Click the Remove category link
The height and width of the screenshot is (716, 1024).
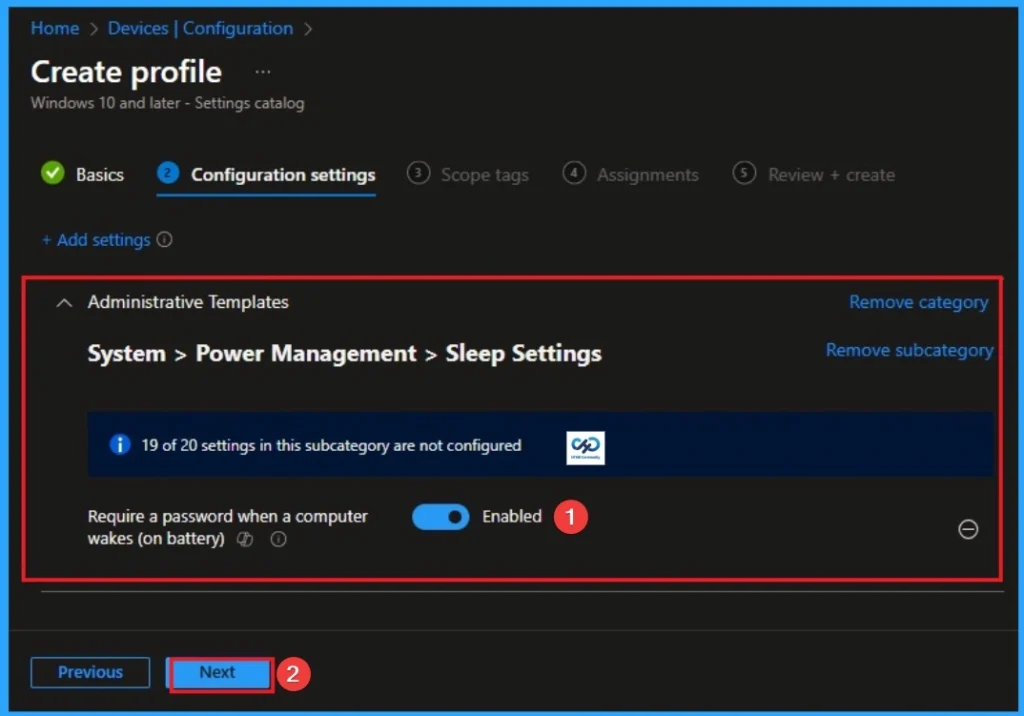918,302
